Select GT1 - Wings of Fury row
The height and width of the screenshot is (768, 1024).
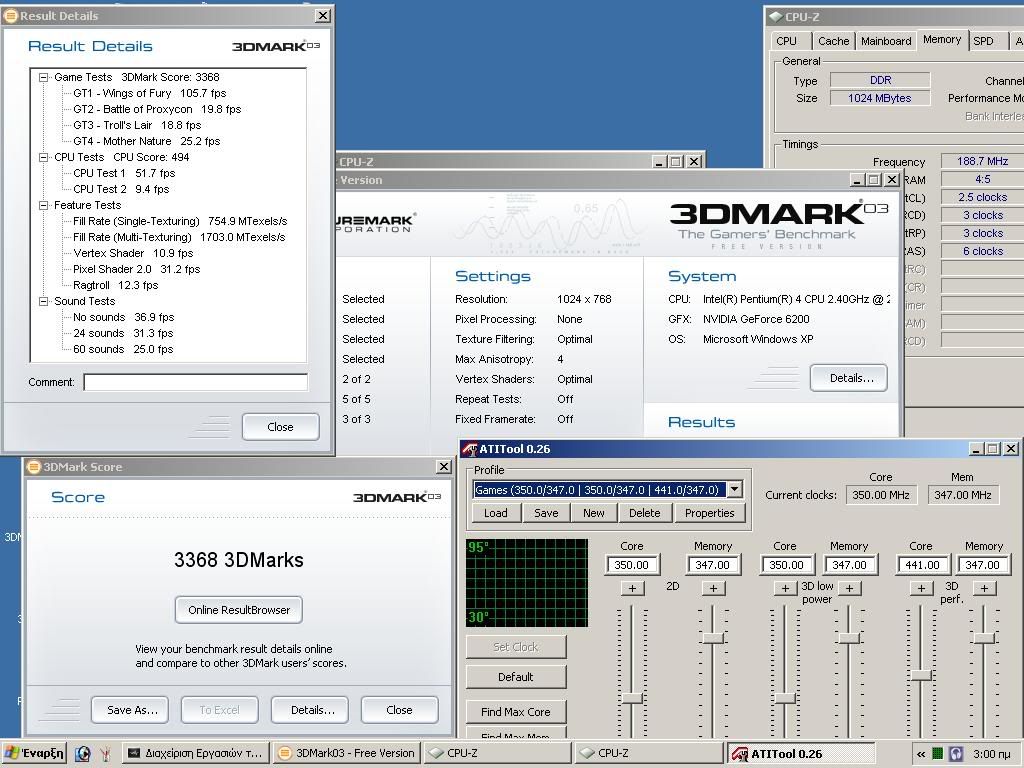point(150,93)
